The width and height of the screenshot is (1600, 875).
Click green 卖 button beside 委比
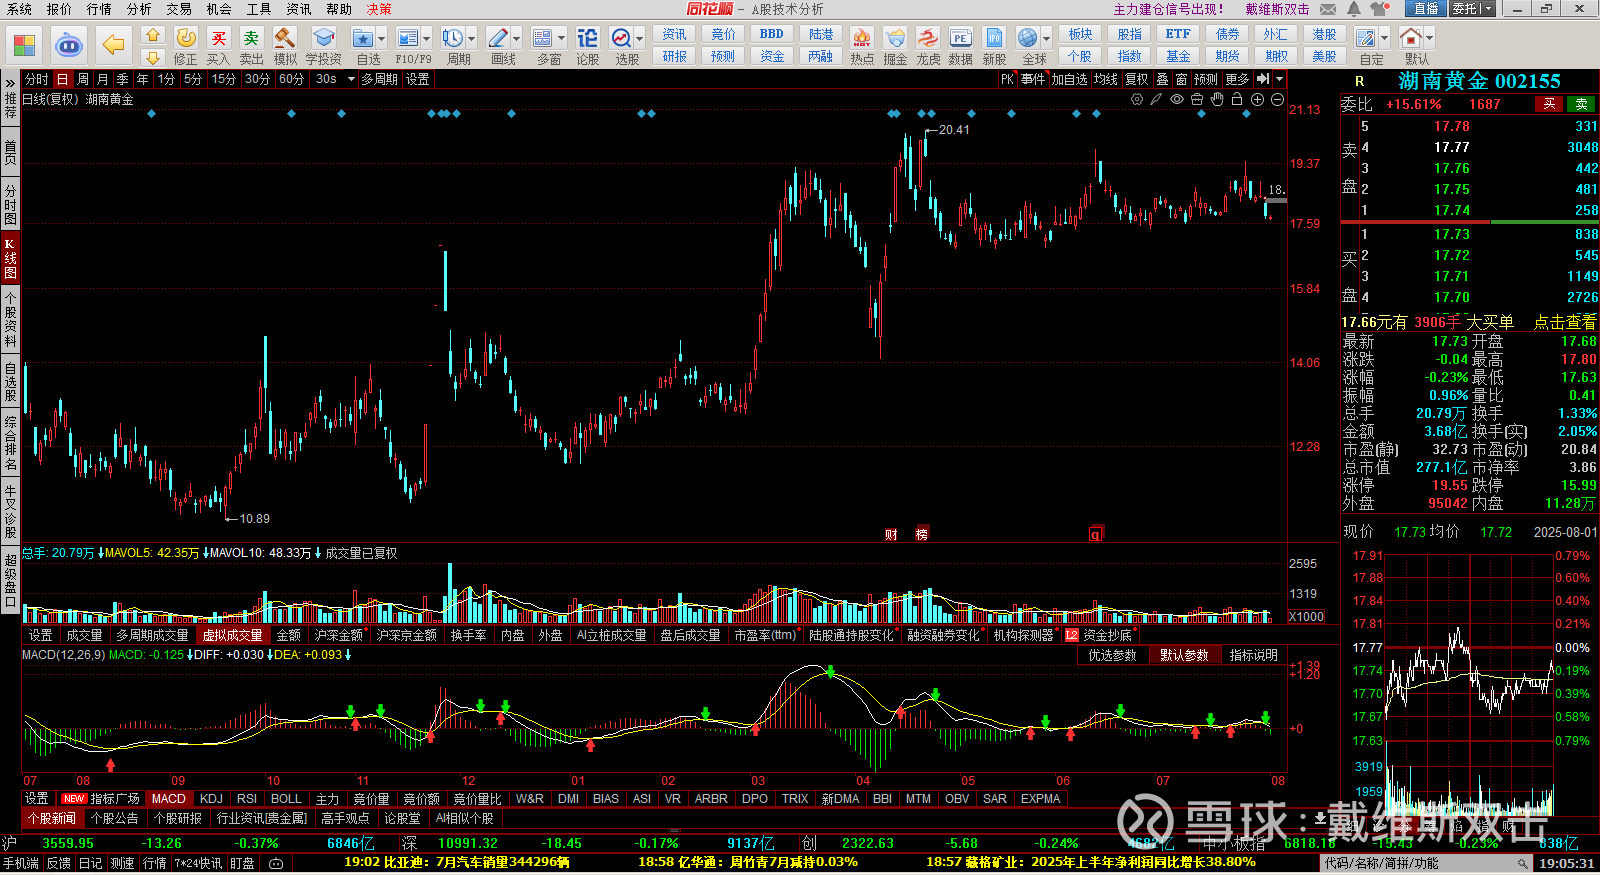tap(1582, 104)
